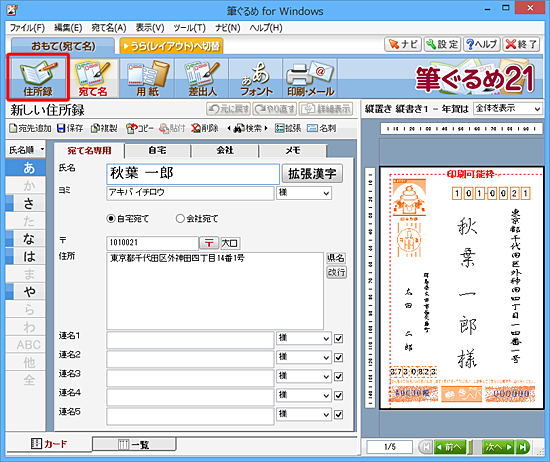Open the 全体を表示 zoom dropdown
The height and width of the screenshot is (462, 550).
tap(508, 109)
